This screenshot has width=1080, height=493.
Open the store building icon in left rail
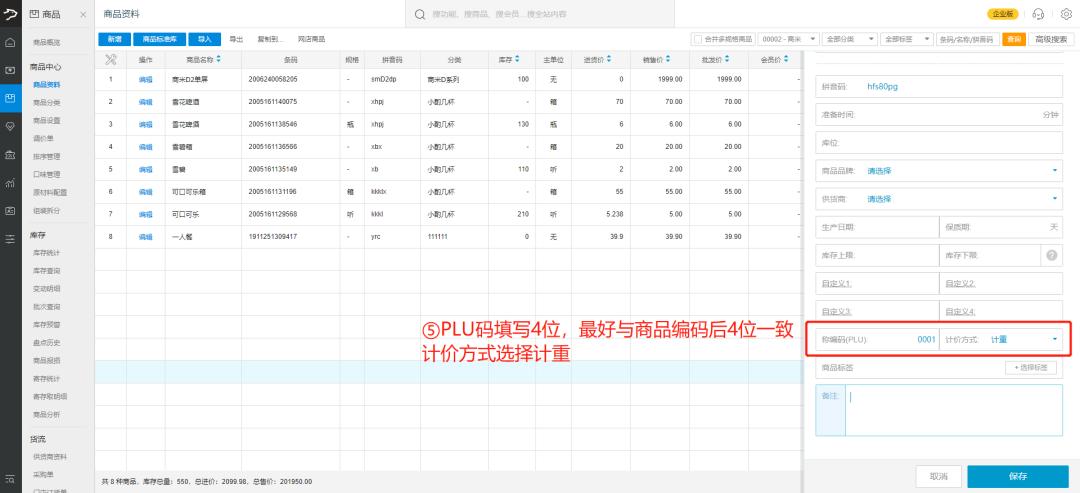tap(10, 154)
